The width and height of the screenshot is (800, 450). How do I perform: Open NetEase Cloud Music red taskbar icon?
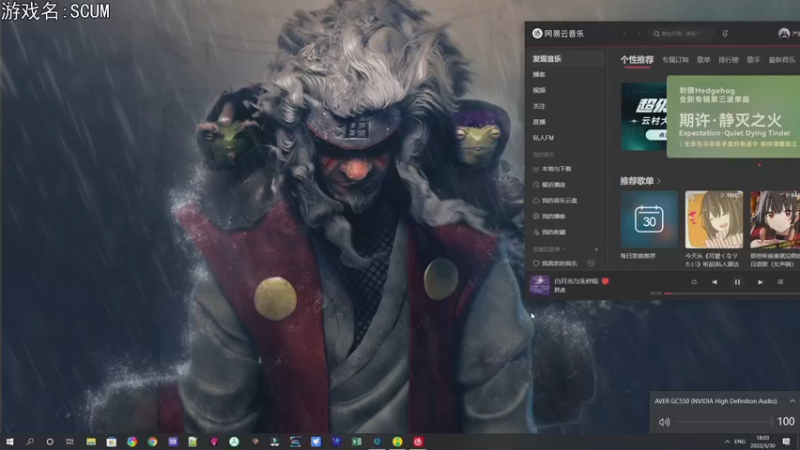click(418, 442)
